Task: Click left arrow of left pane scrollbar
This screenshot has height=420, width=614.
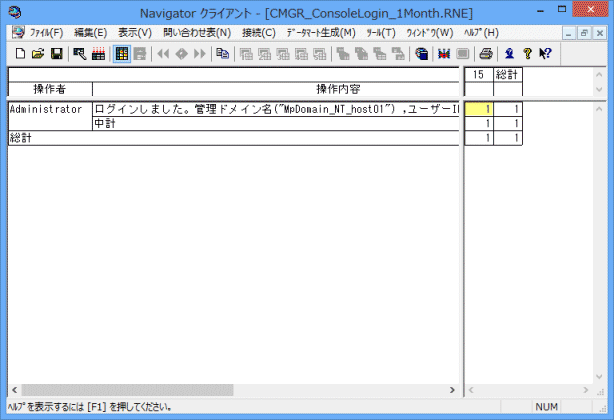Action: (x=14, y=390)
